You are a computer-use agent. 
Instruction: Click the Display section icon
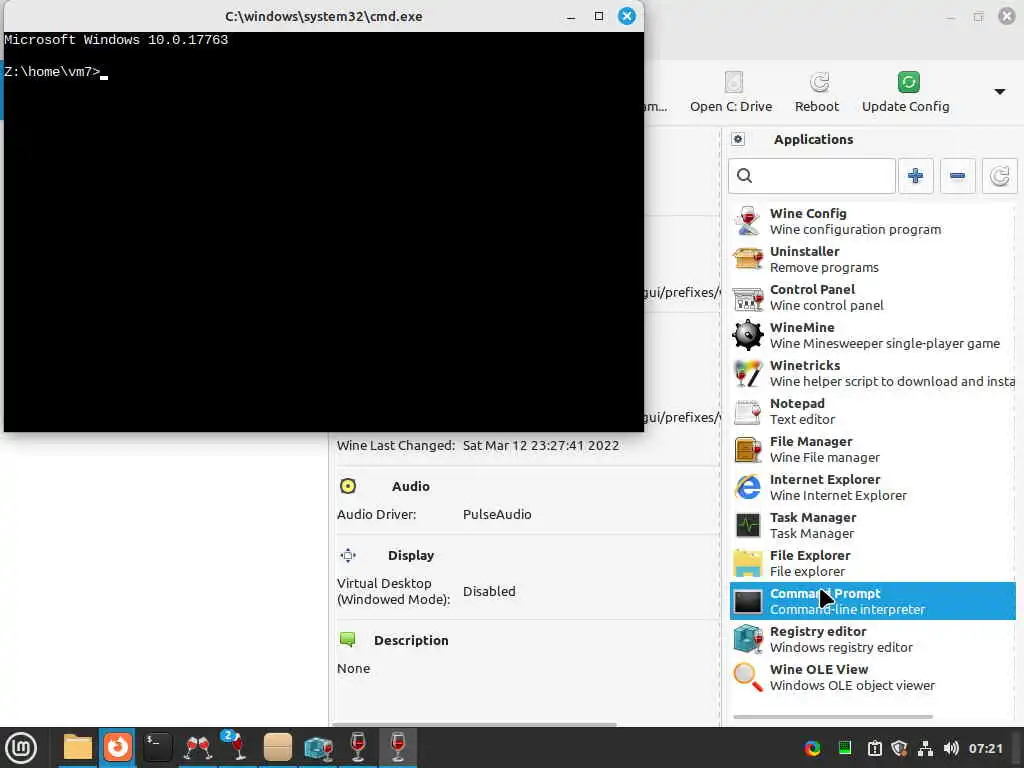click(348, 555)
